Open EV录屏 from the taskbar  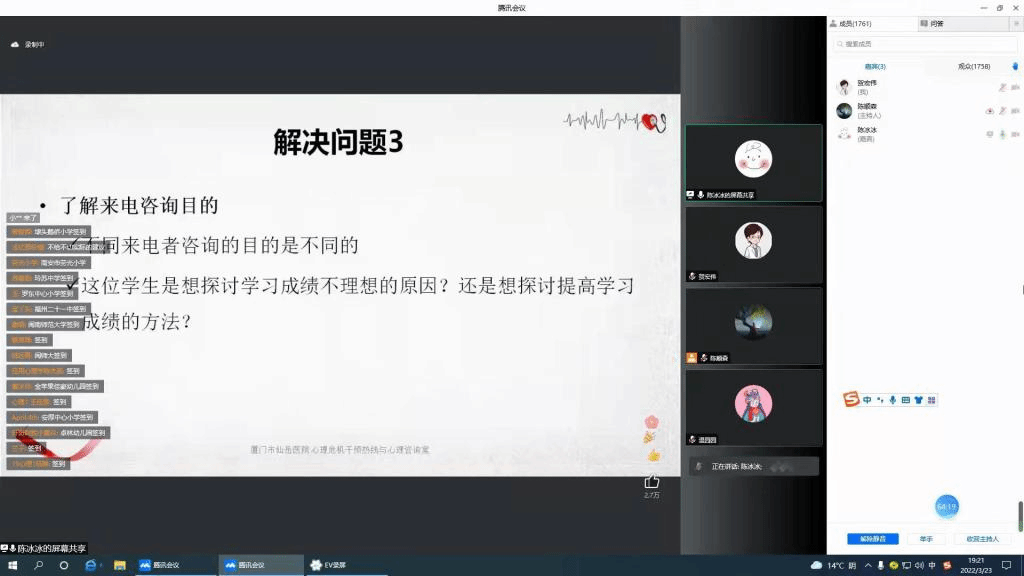coord(329,565)
